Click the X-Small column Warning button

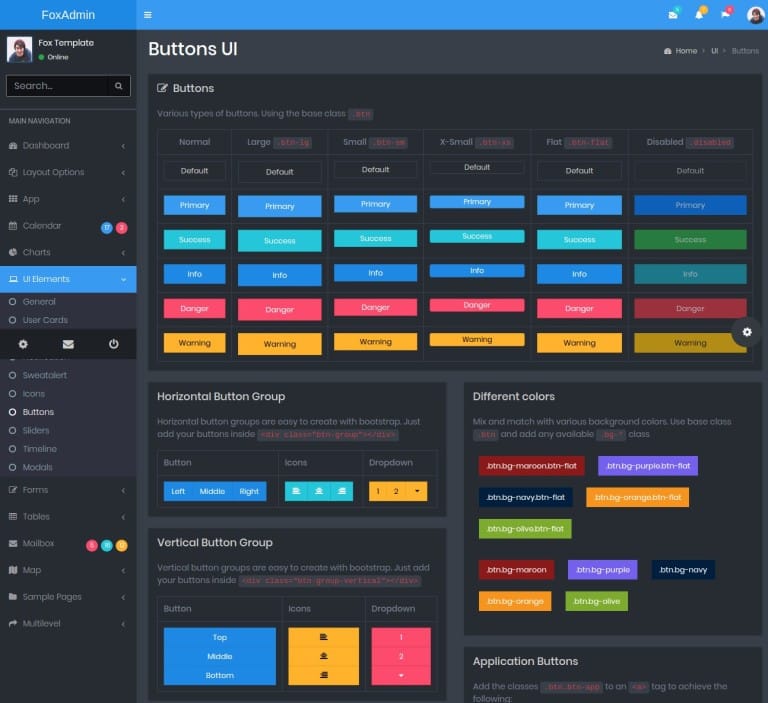tap(477, 339)
